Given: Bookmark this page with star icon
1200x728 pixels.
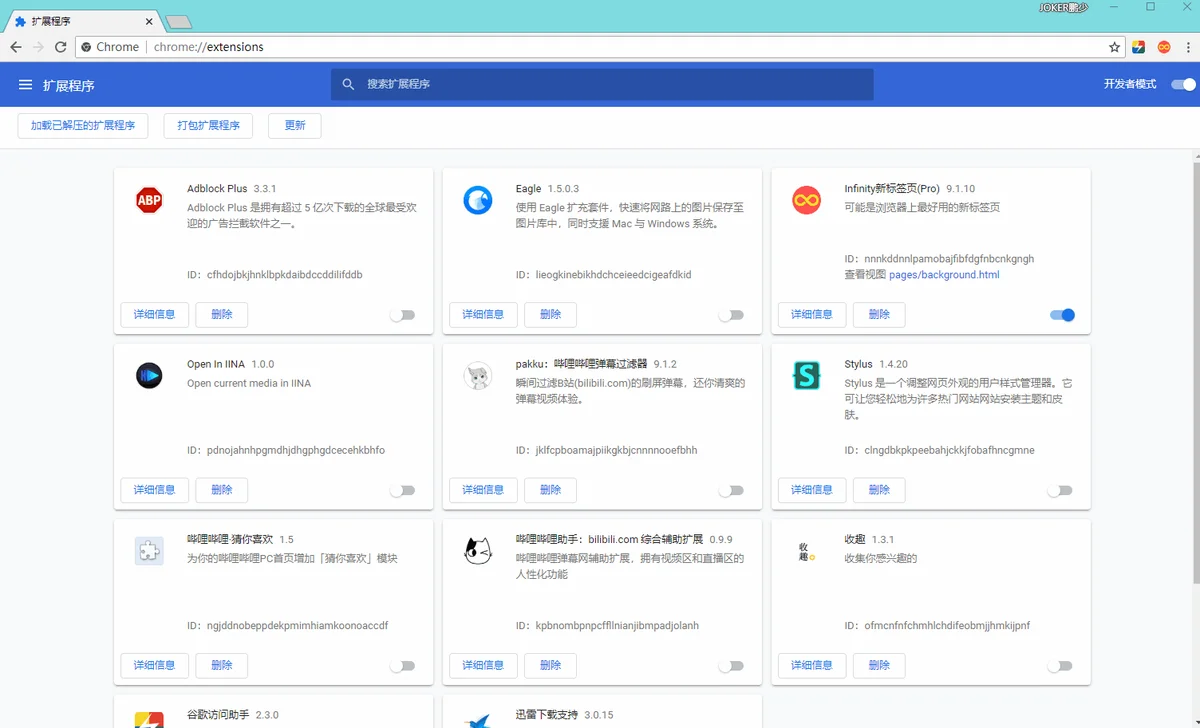Looking at the screenshot, I should [1115, 47].
